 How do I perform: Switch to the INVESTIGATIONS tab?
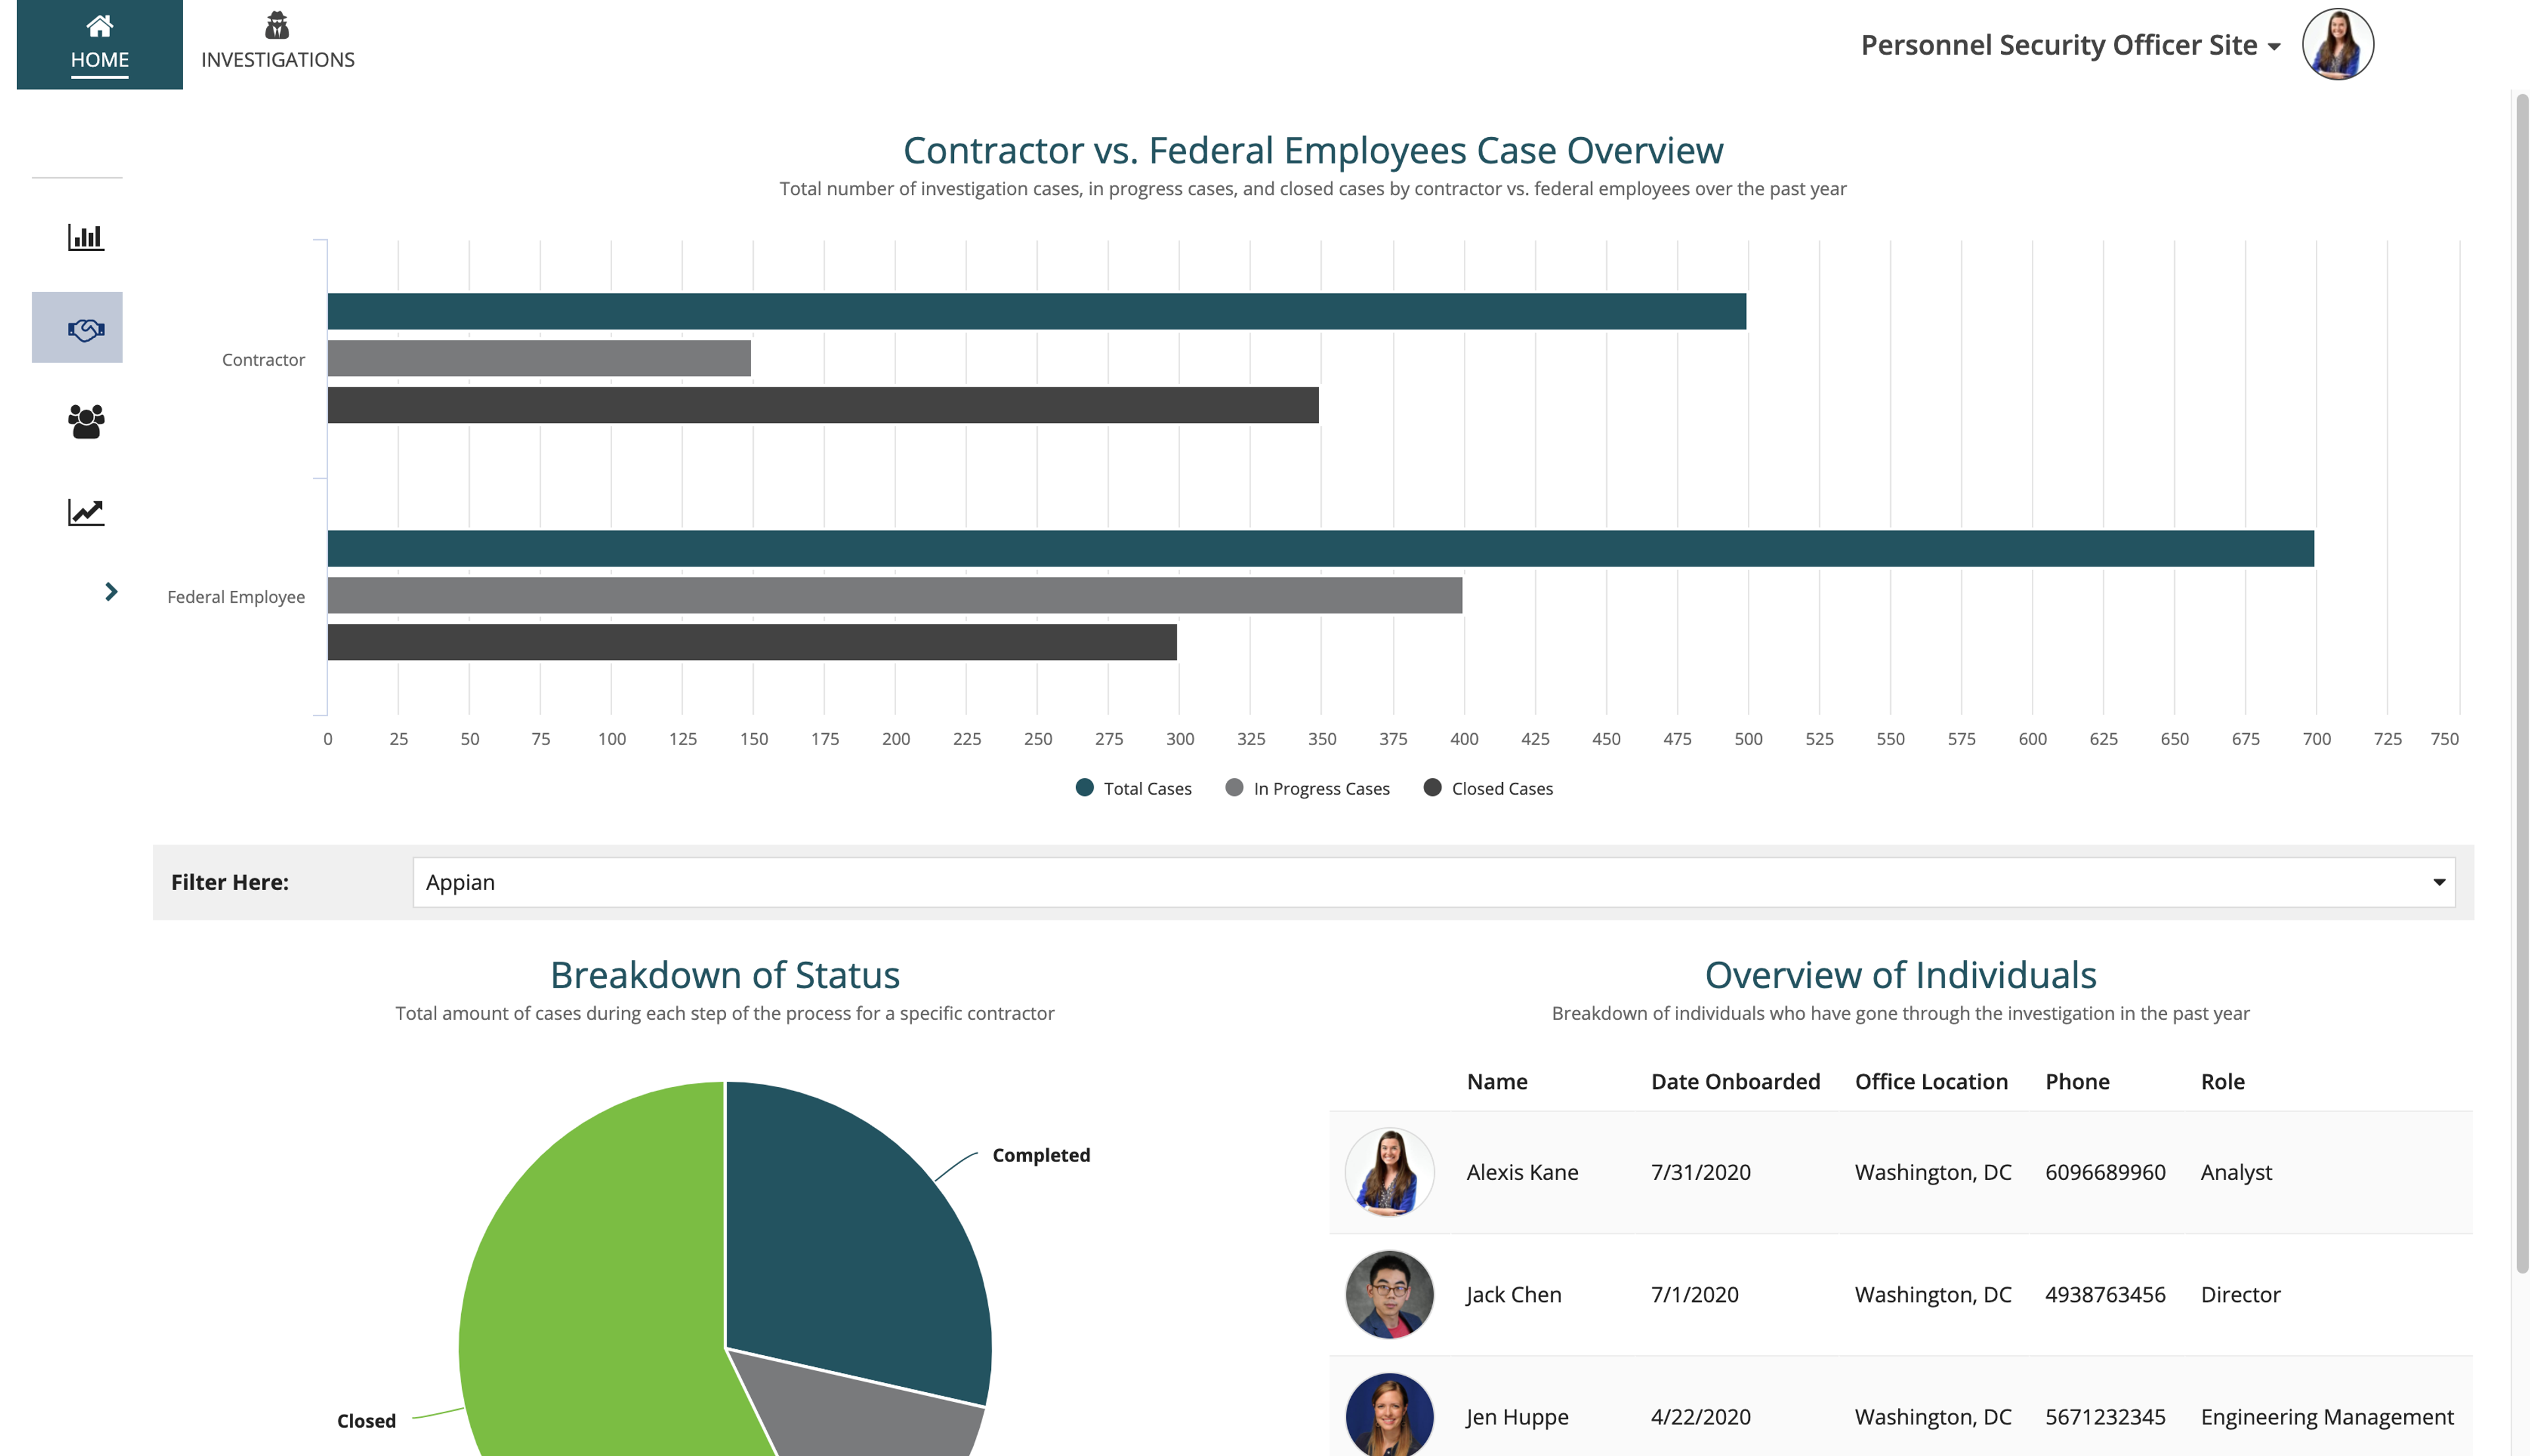278,45
